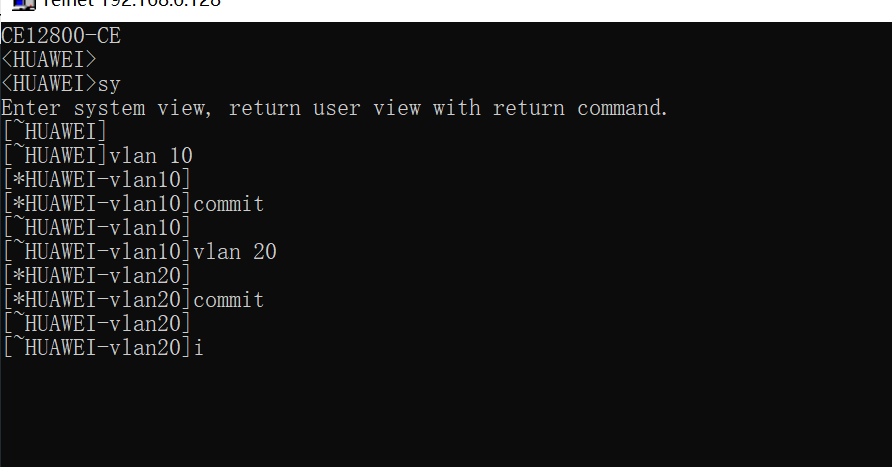892x467 pixels.
Task: Click the typed 'i' on the last prompt
Action: [199, 348]
